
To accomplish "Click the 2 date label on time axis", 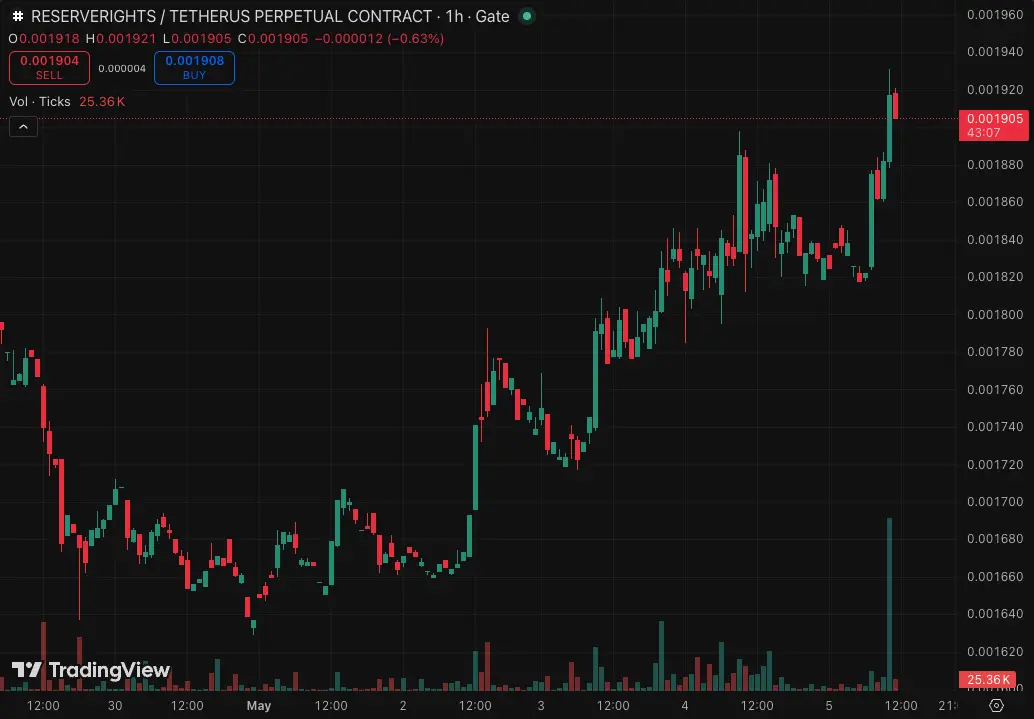I will [x=403, y=706].
